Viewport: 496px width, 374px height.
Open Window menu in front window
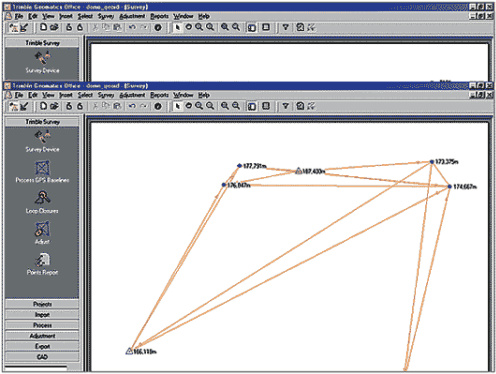point(183,95)
